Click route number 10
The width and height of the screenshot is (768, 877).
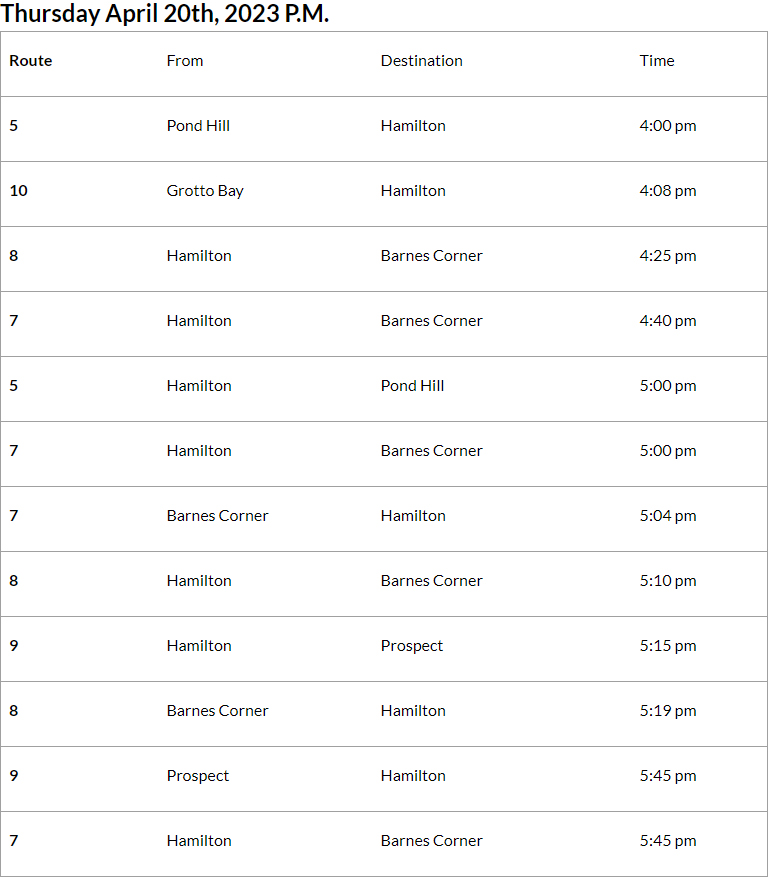(19, 191)
